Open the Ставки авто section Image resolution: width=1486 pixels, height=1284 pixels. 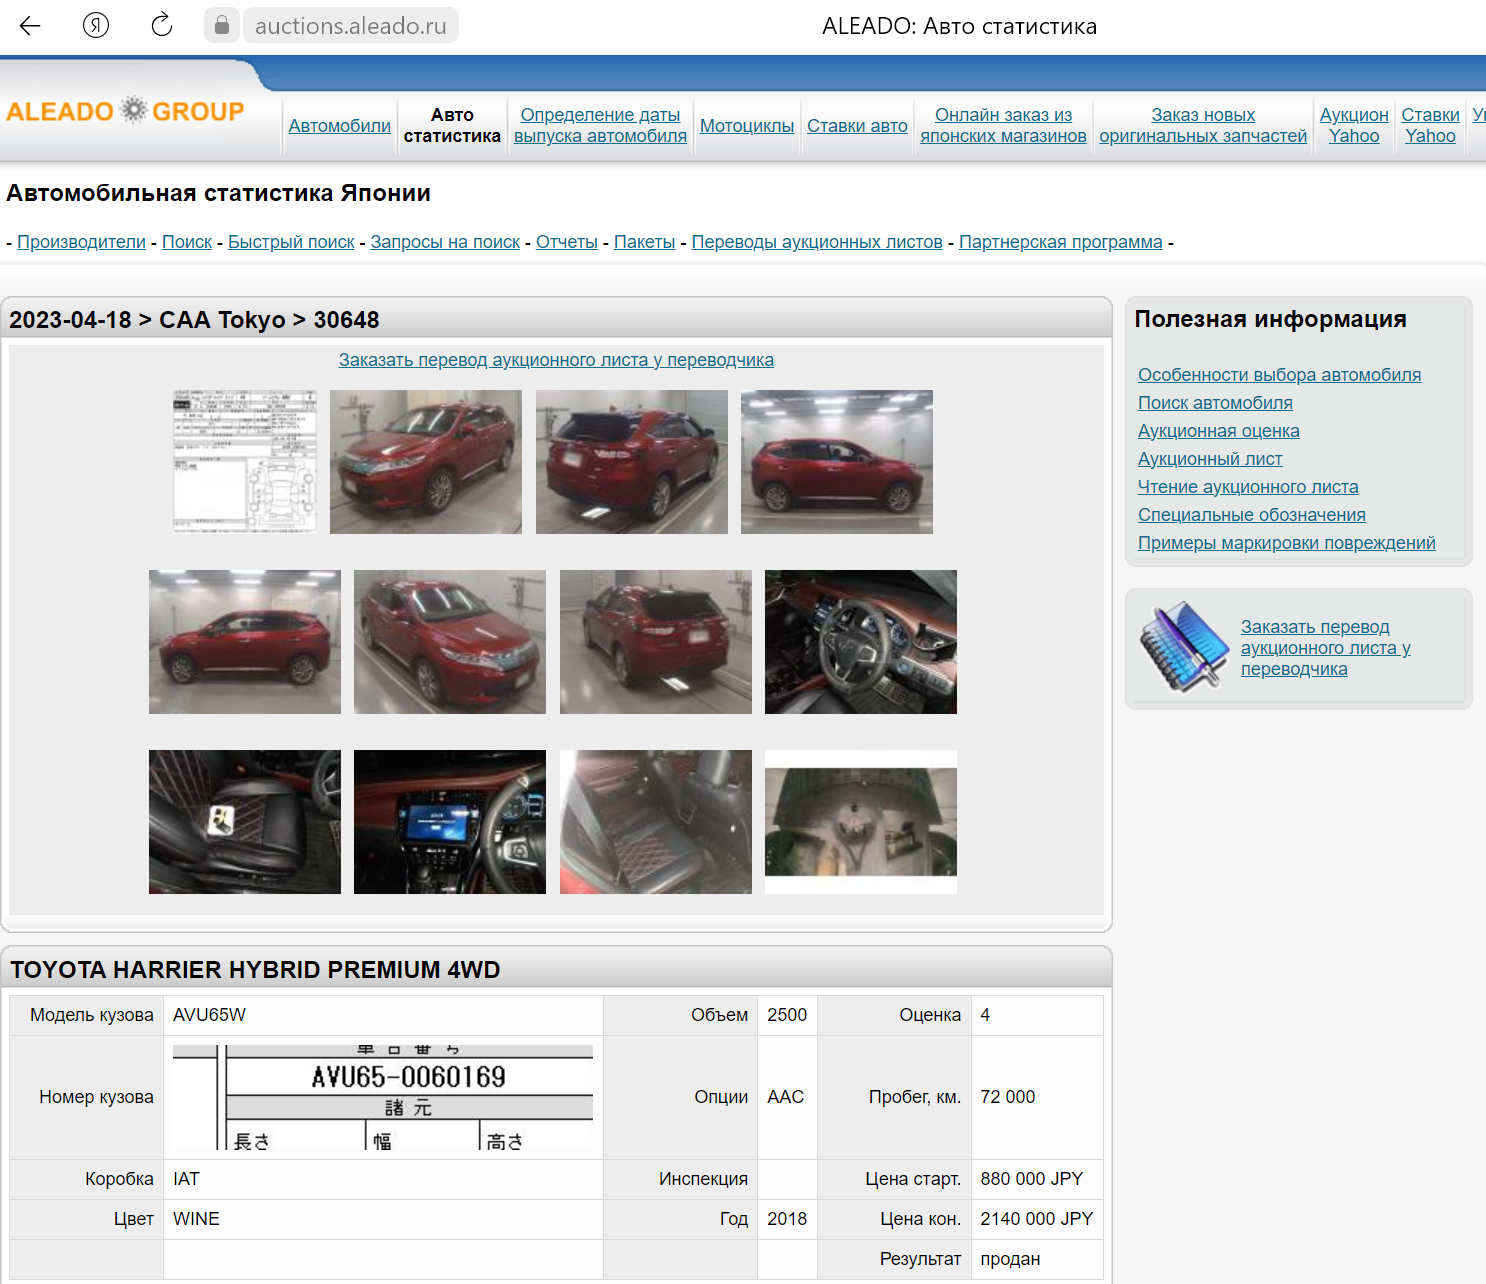point(857,126)
